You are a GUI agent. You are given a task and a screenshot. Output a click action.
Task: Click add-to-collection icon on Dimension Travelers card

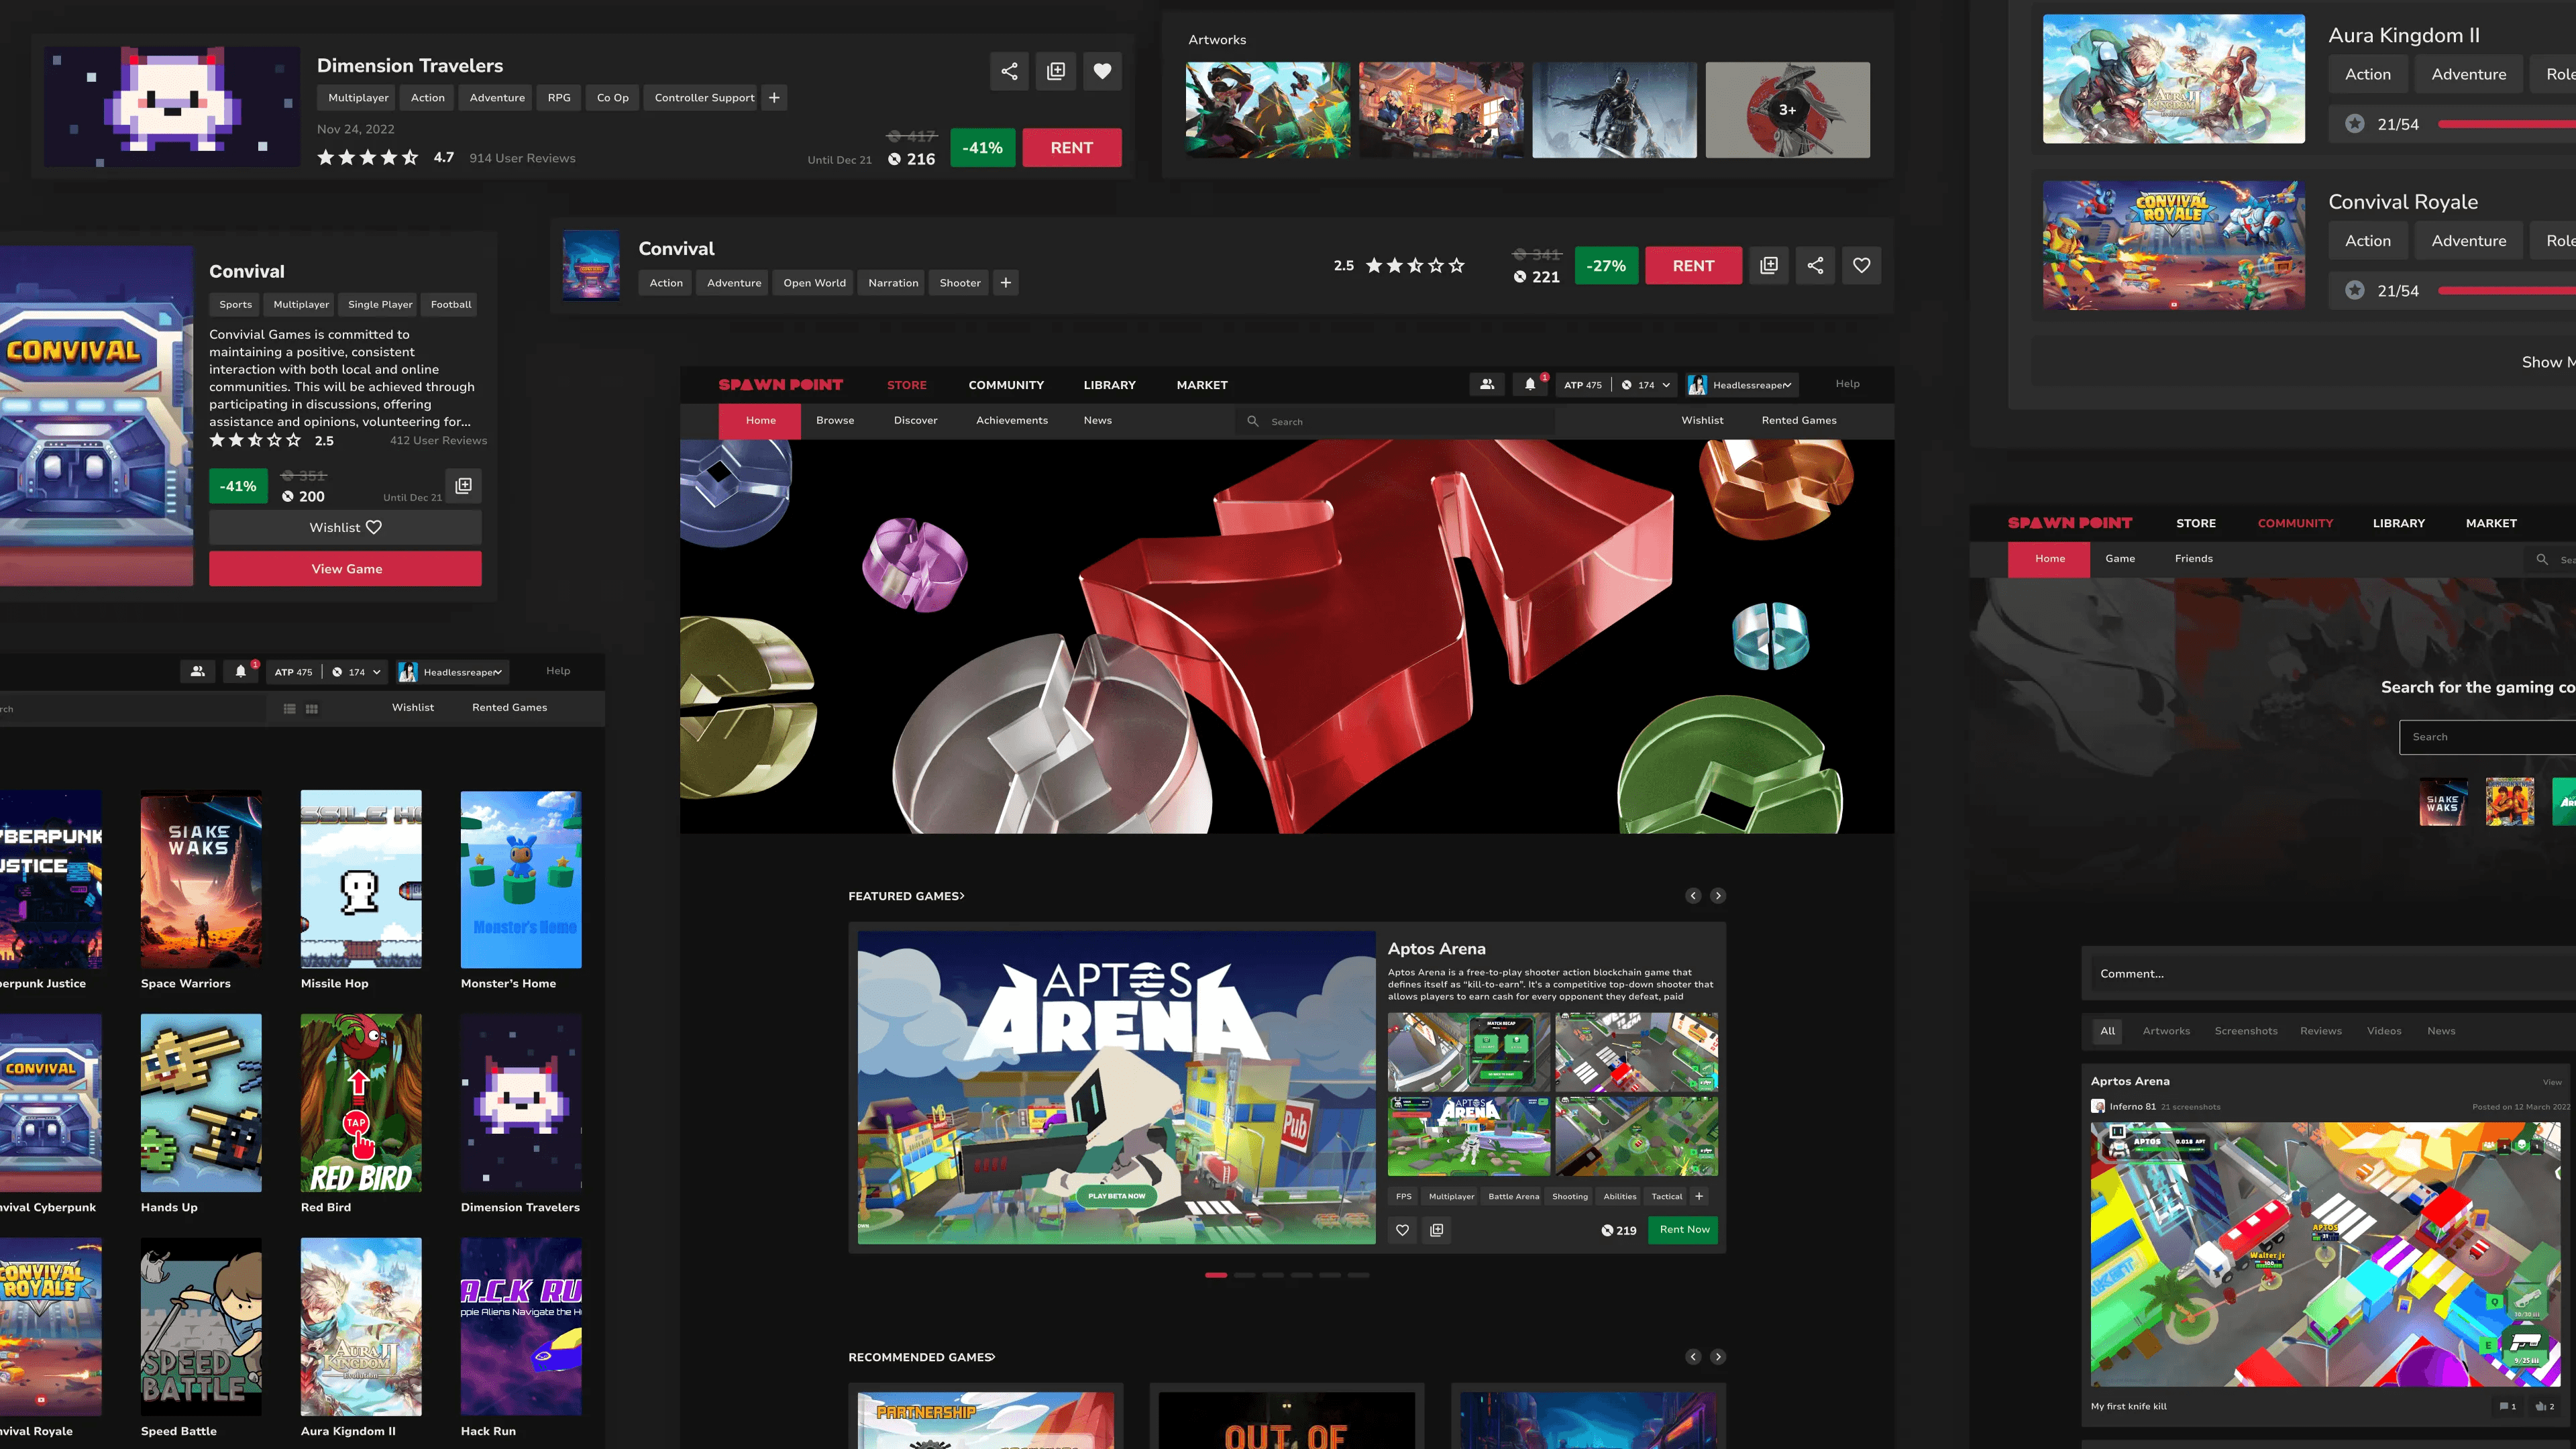coord(1056,71)
